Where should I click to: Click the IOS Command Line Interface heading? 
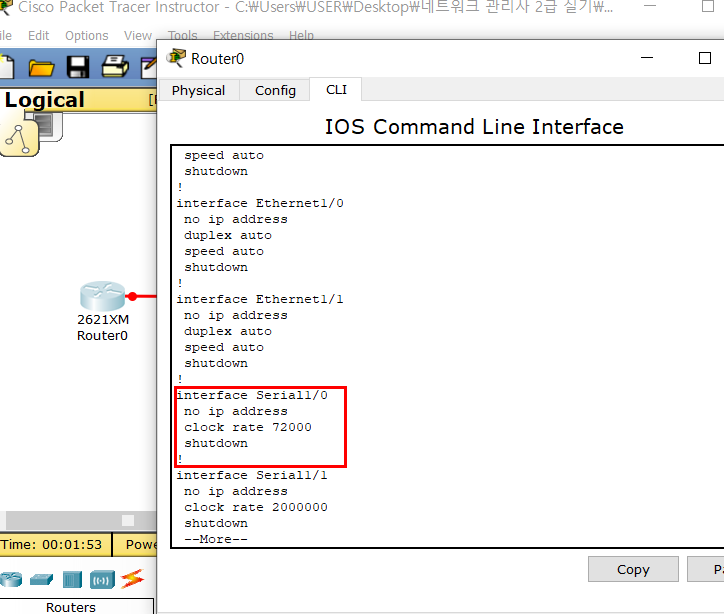click(x=474, y=126)
